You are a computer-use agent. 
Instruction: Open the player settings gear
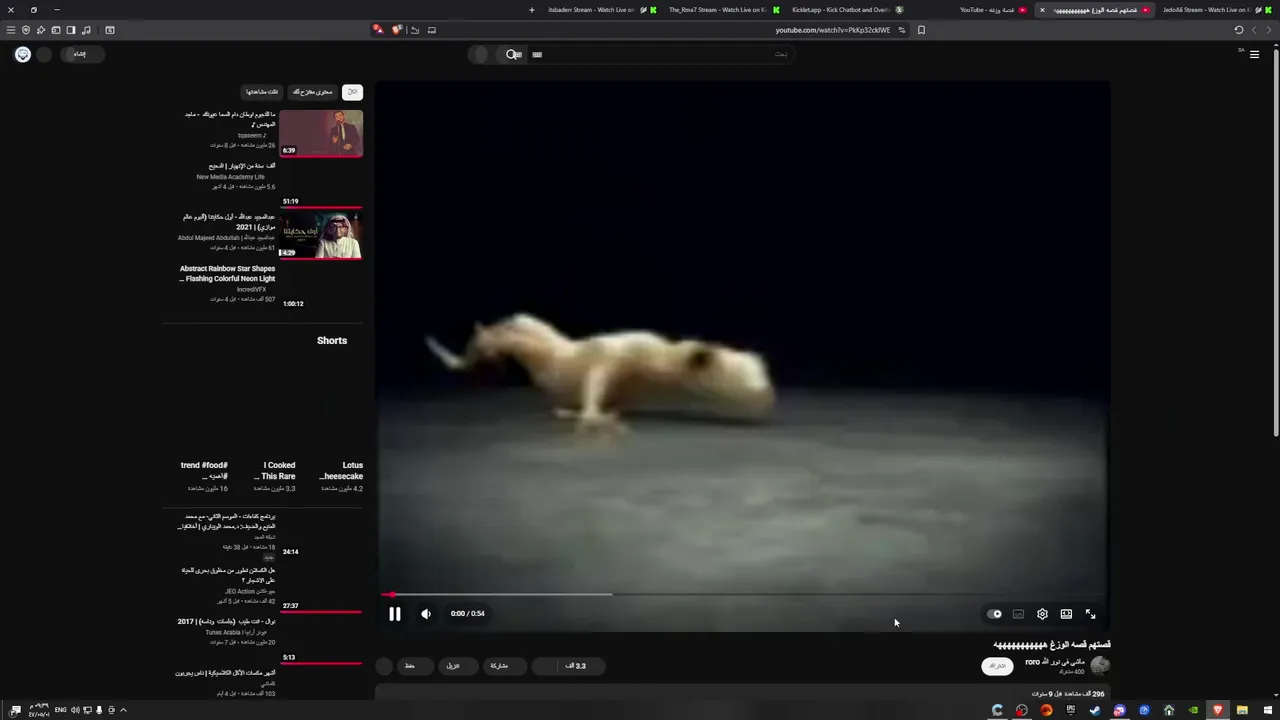[x=1042, y=614]
